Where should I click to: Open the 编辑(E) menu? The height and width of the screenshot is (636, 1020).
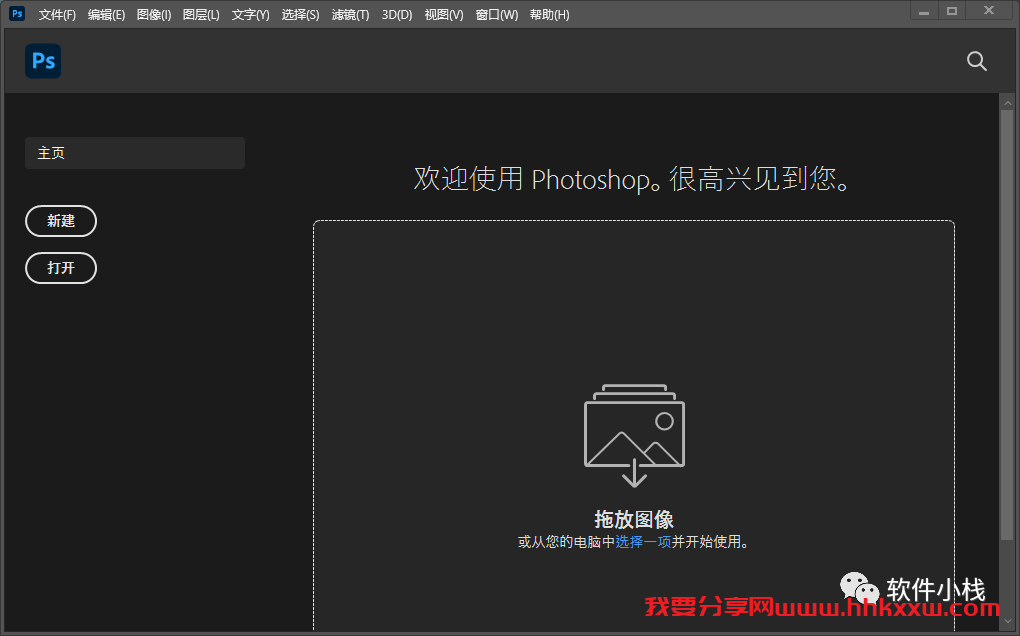tap(106, 14)
